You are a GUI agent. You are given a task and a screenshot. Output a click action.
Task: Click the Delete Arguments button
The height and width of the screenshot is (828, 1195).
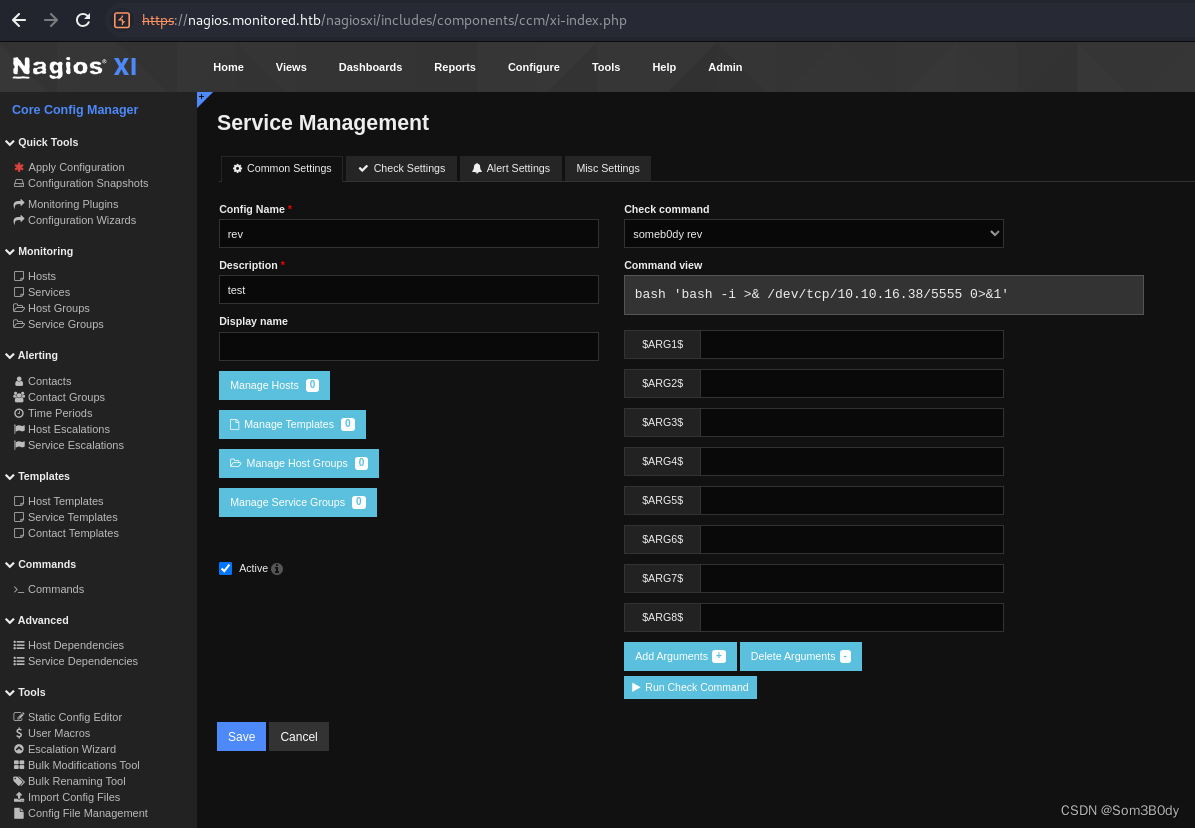[800, 656]
